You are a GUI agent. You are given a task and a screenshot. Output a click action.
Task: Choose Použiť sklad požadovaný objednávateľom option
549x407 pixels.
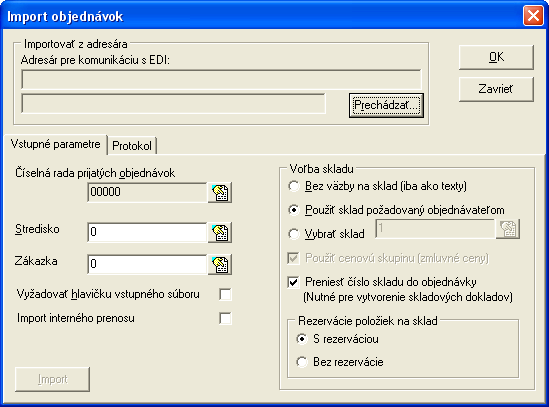click(294, 210)
